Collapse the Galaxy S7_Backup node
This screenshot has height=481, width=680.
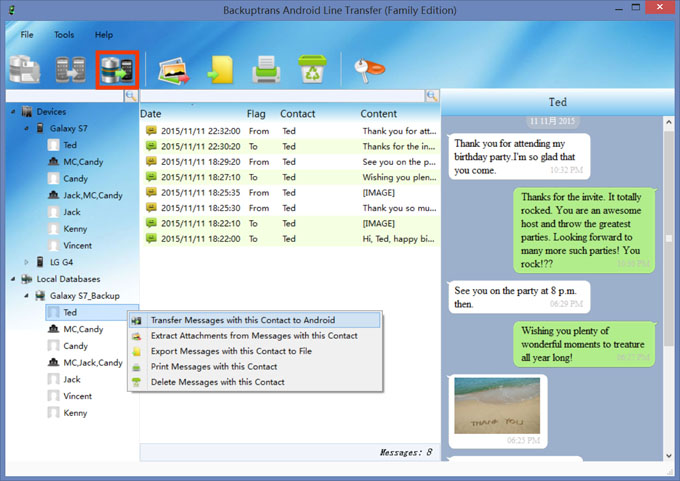(x=26, y=296)
